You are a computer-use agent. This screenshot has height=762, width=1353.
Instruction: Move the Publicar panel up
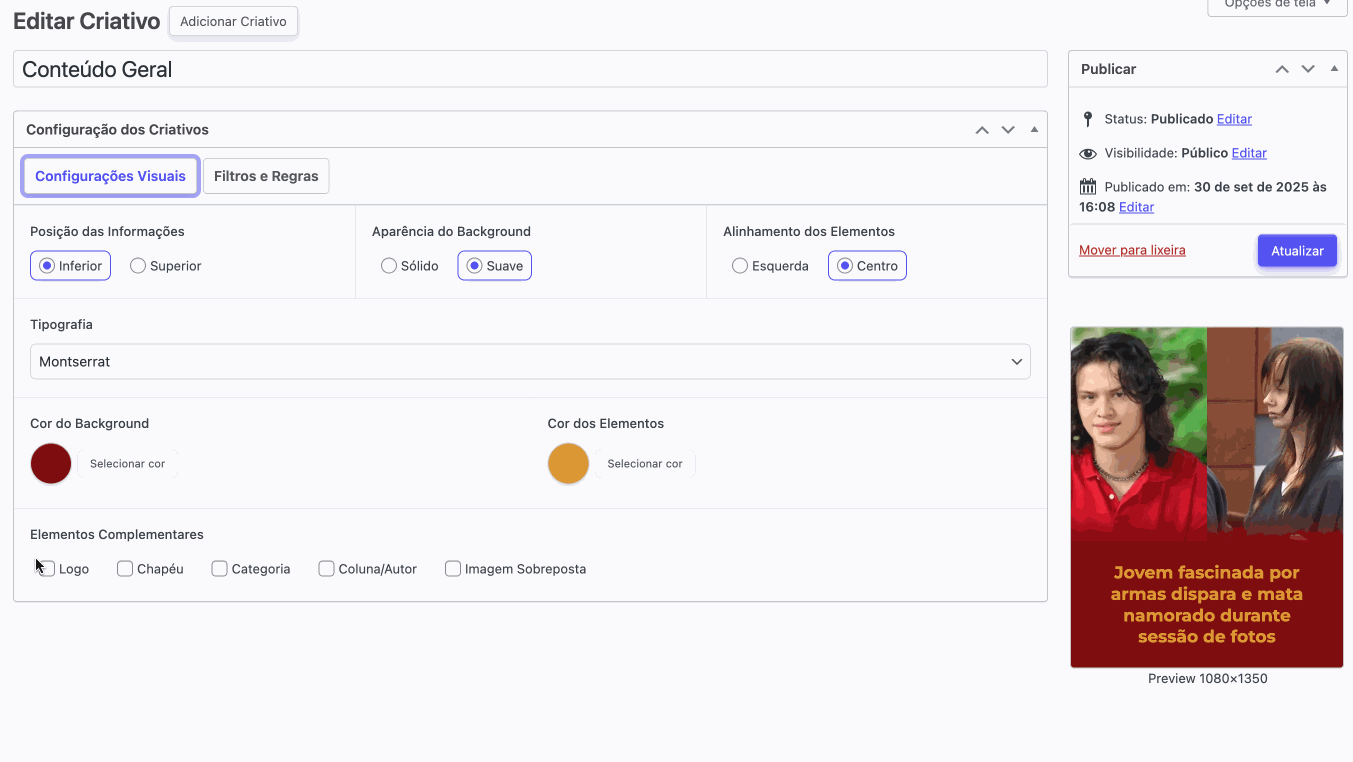tap(1282, 69)
